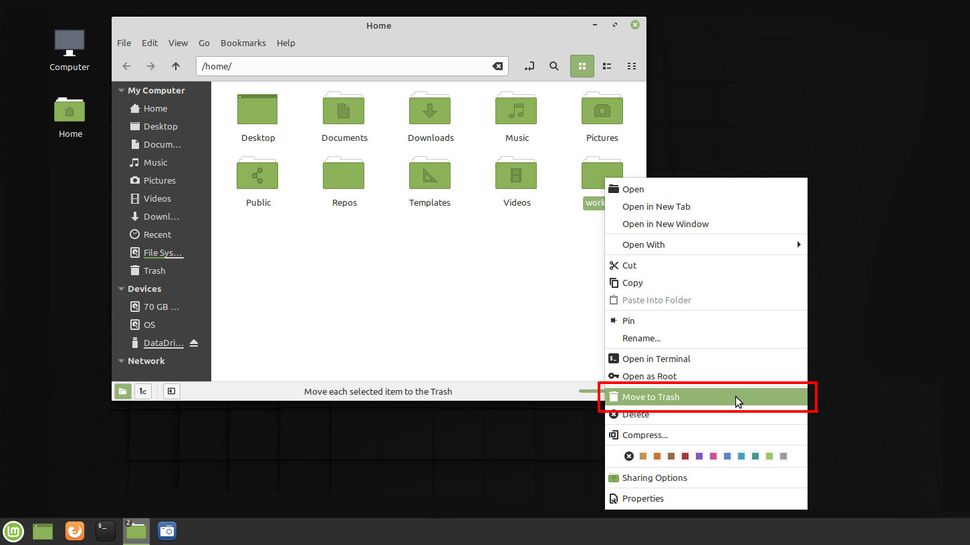The height and width of the screenshot is (545, 970).
Task: Expand the Open With submenu
Action: pyautogui.click(x=706, y=244)
